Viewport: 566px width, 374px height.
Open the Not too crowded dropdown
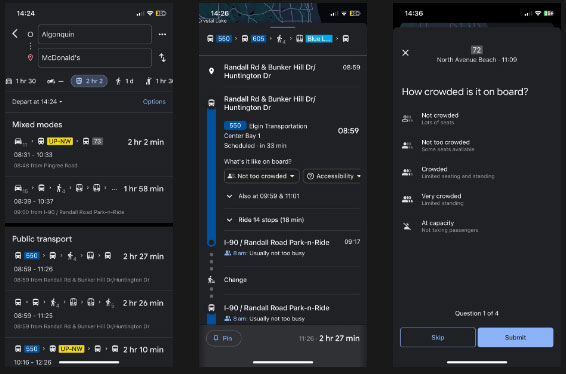(262, 176)
